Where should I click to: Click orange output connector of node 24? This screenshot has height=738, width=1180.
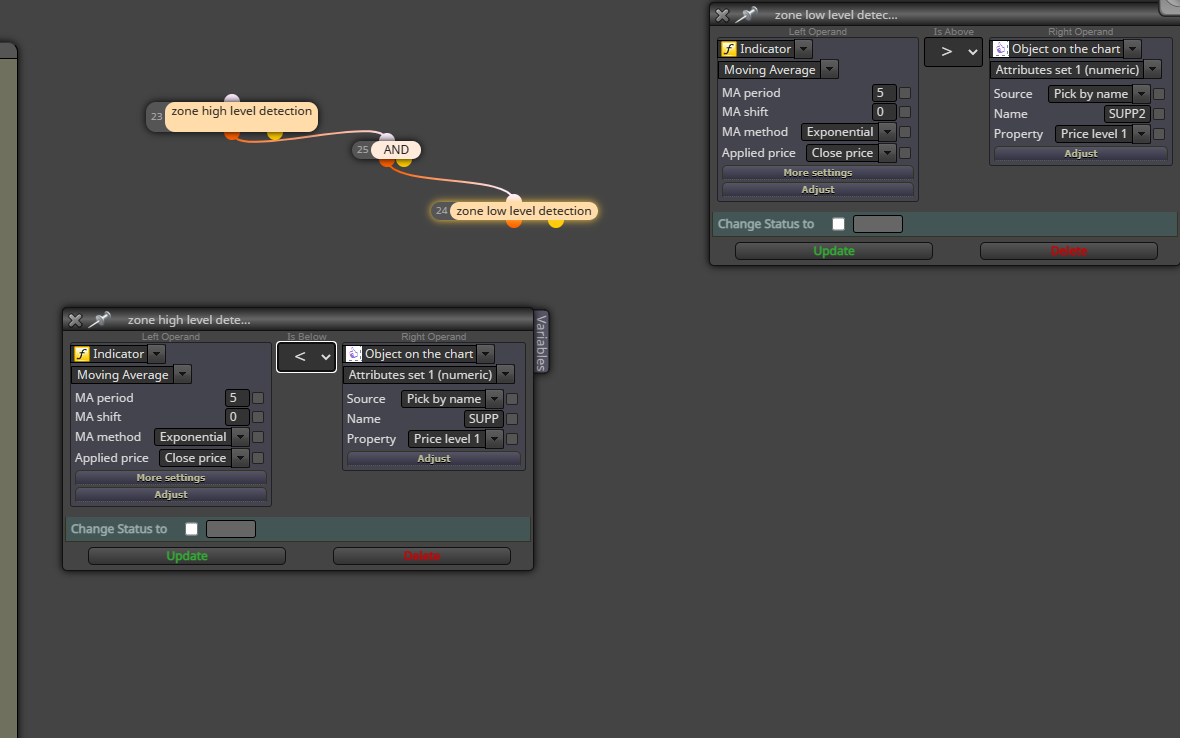(514, 222)
